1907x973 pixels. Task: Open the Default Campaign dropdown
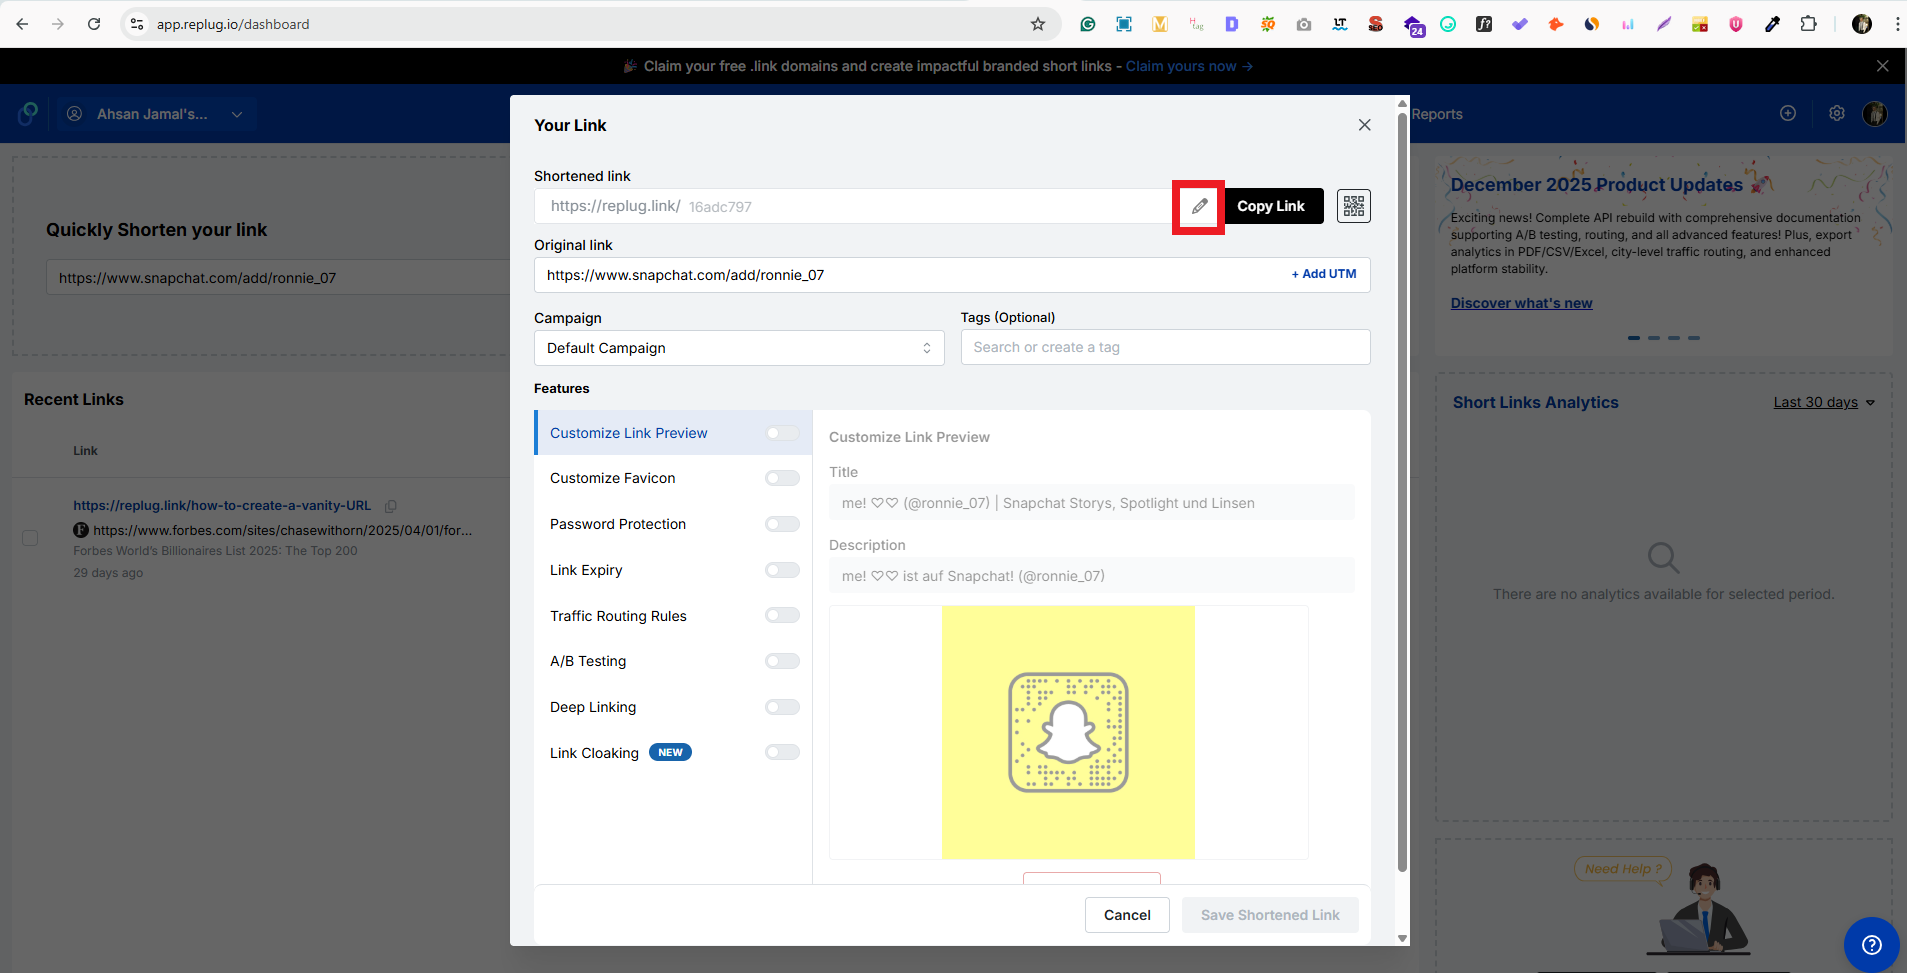coord(737,347)
